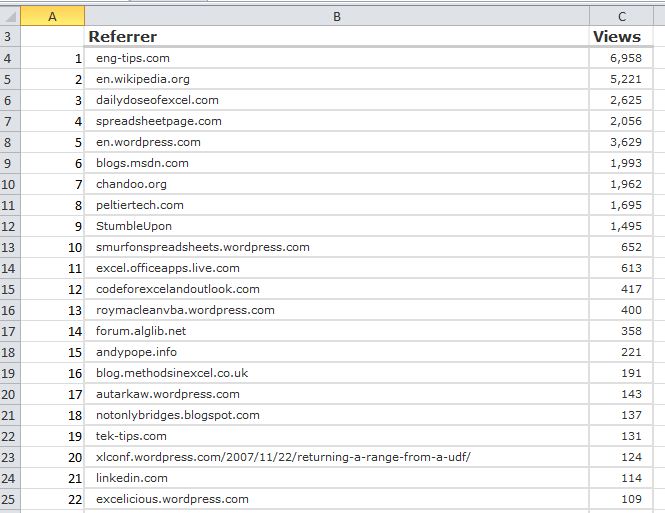
Task: Select row 3 header
Action: click(x=10, y=37)
